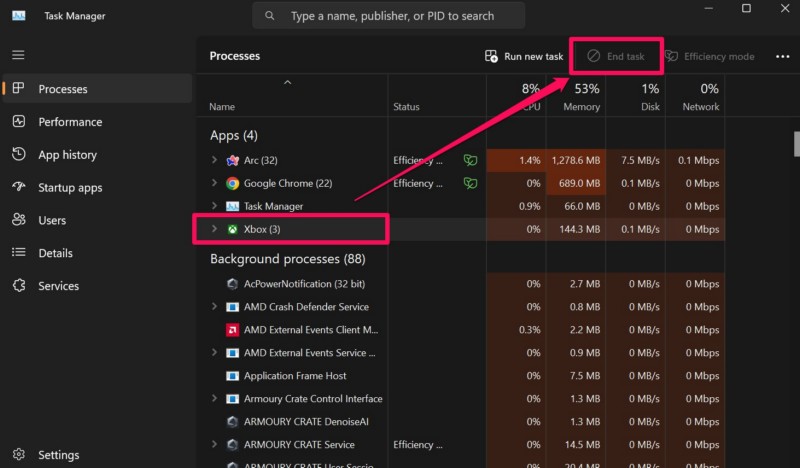Click the Armoury Crate Control Interface icon
The height and width of the screenshot is (468, 800).
click(233, 399)
